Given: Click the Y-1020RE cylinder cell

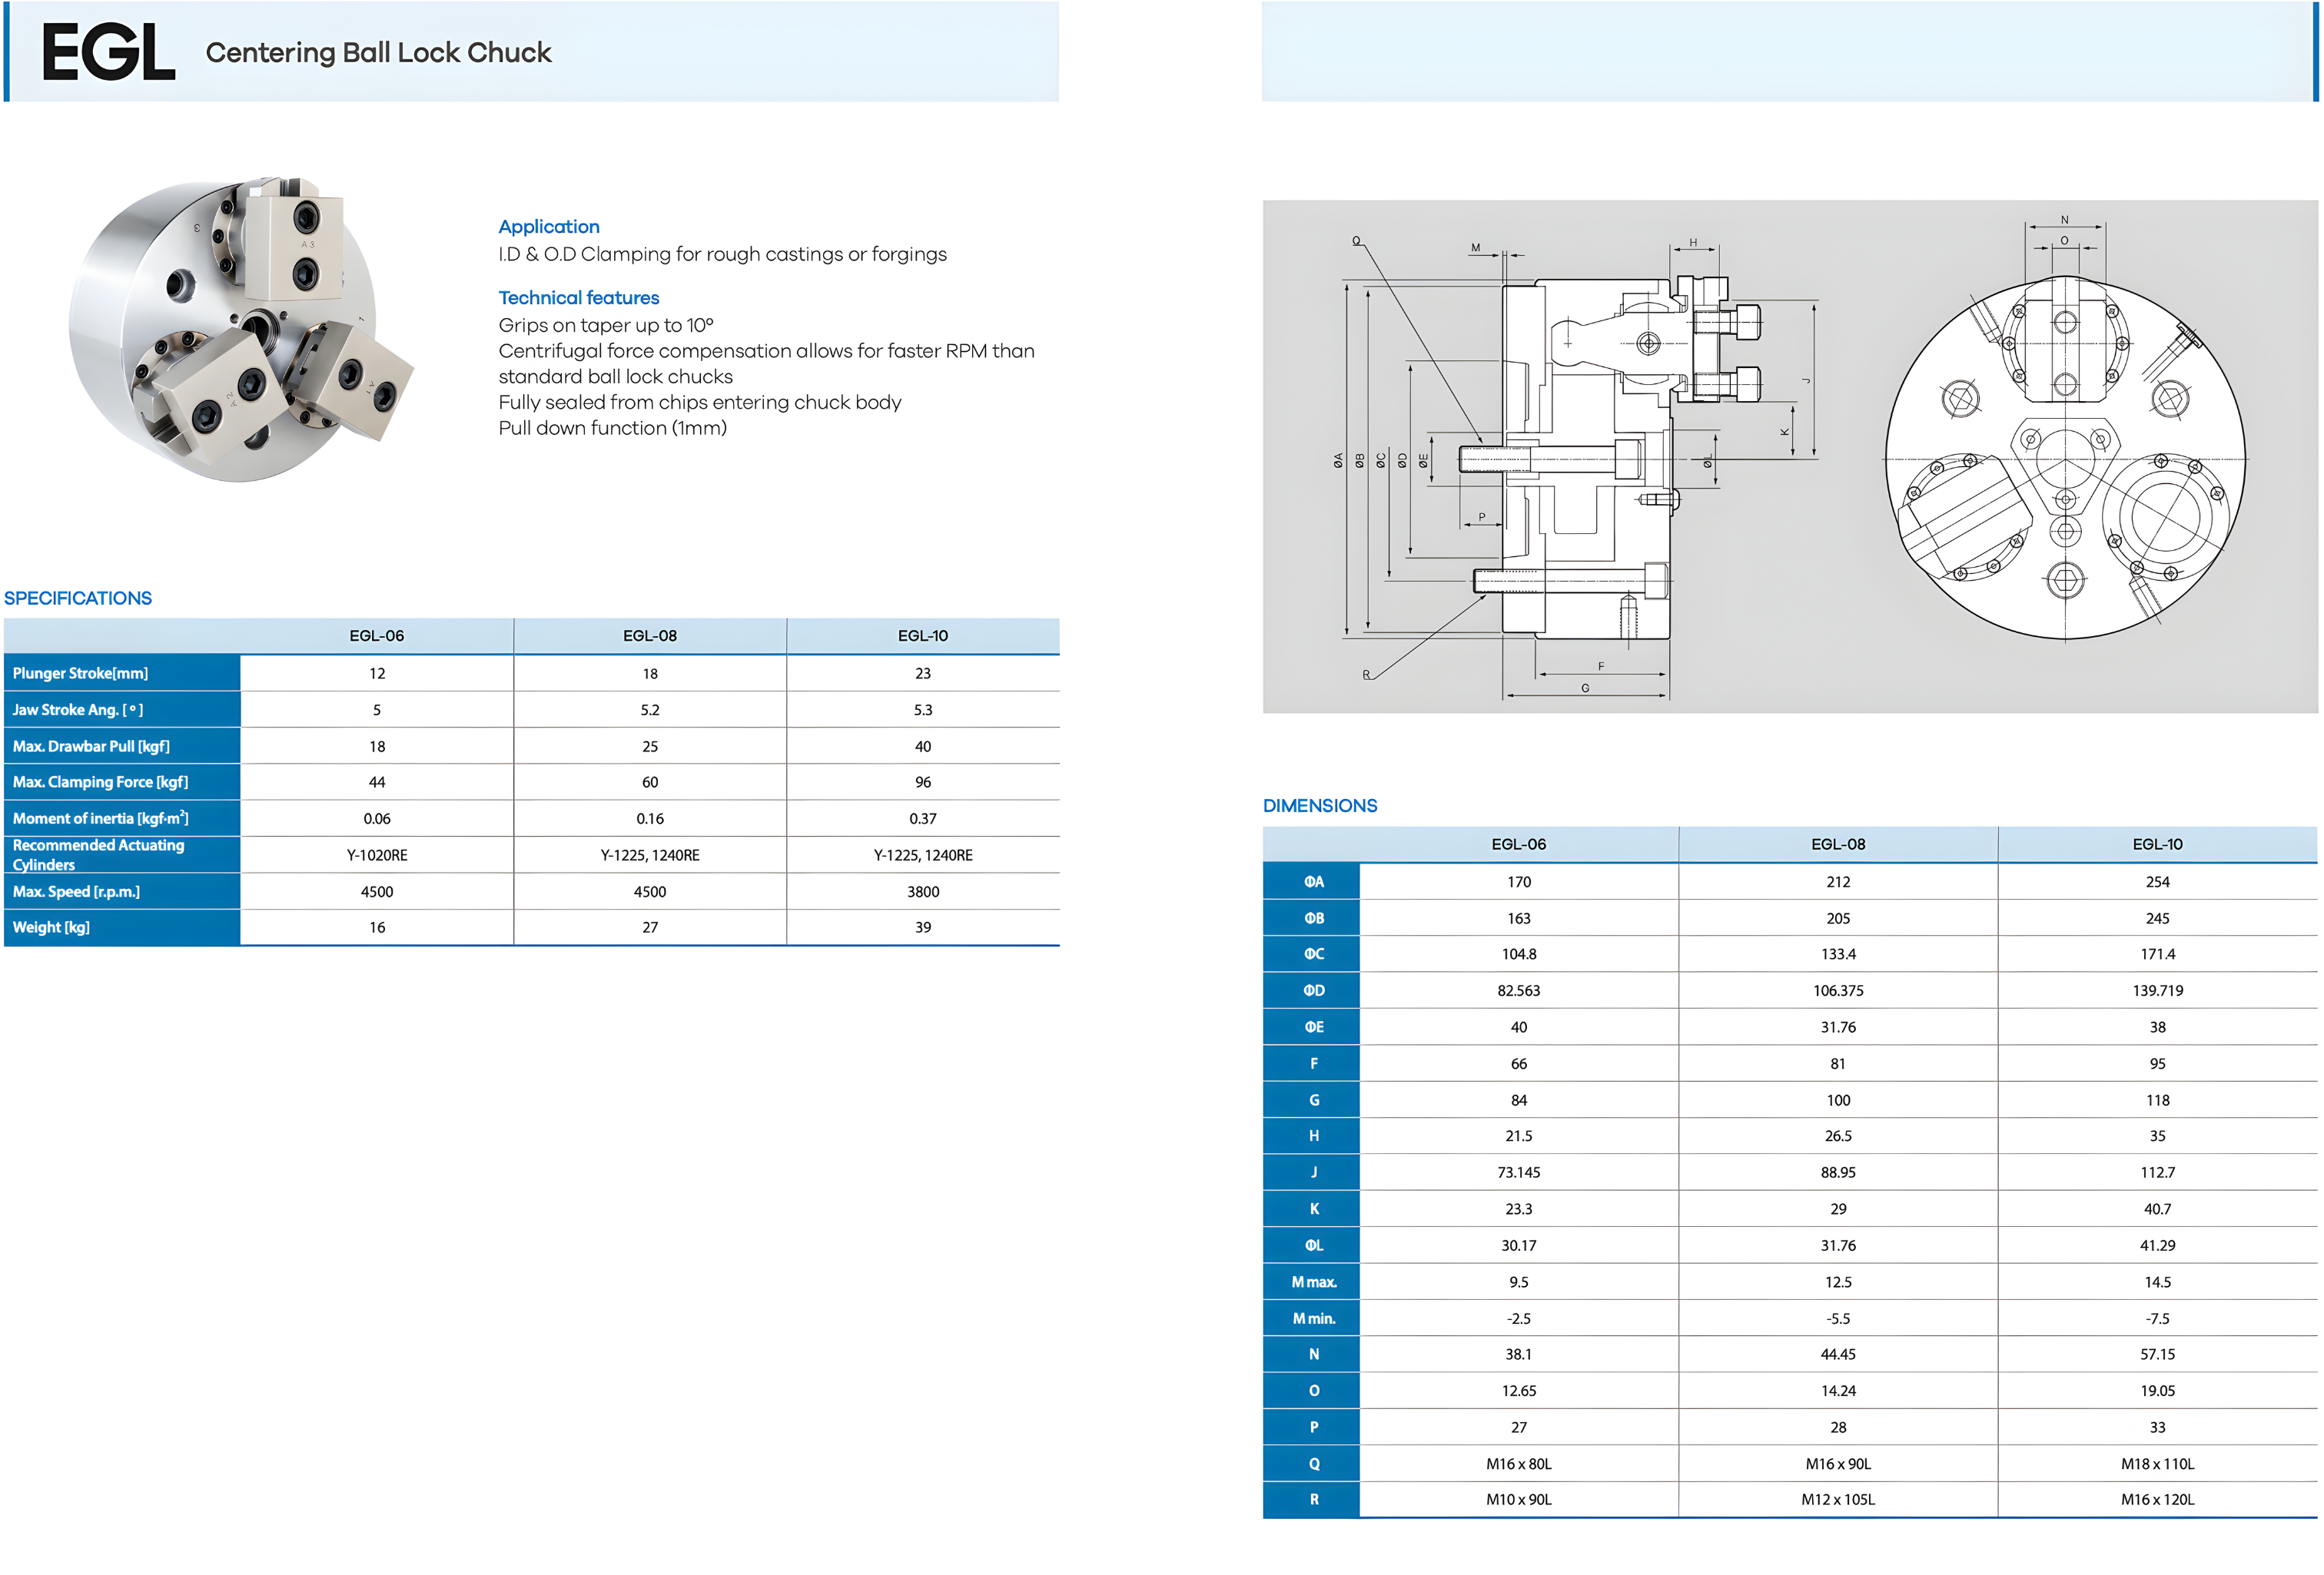Looking at the screenshot, I should (376, 855).
